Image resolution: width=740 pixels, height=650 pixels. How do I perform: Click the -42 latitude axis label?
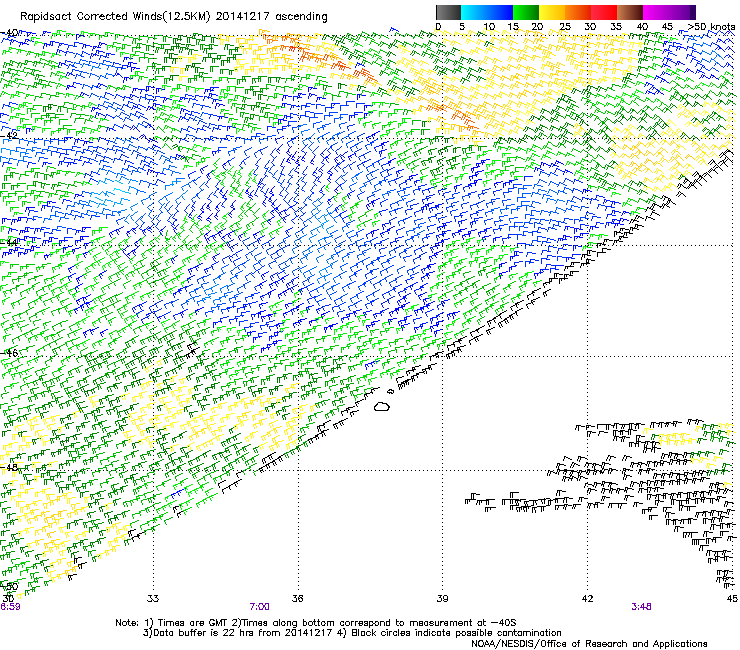(x=9, y=135)
